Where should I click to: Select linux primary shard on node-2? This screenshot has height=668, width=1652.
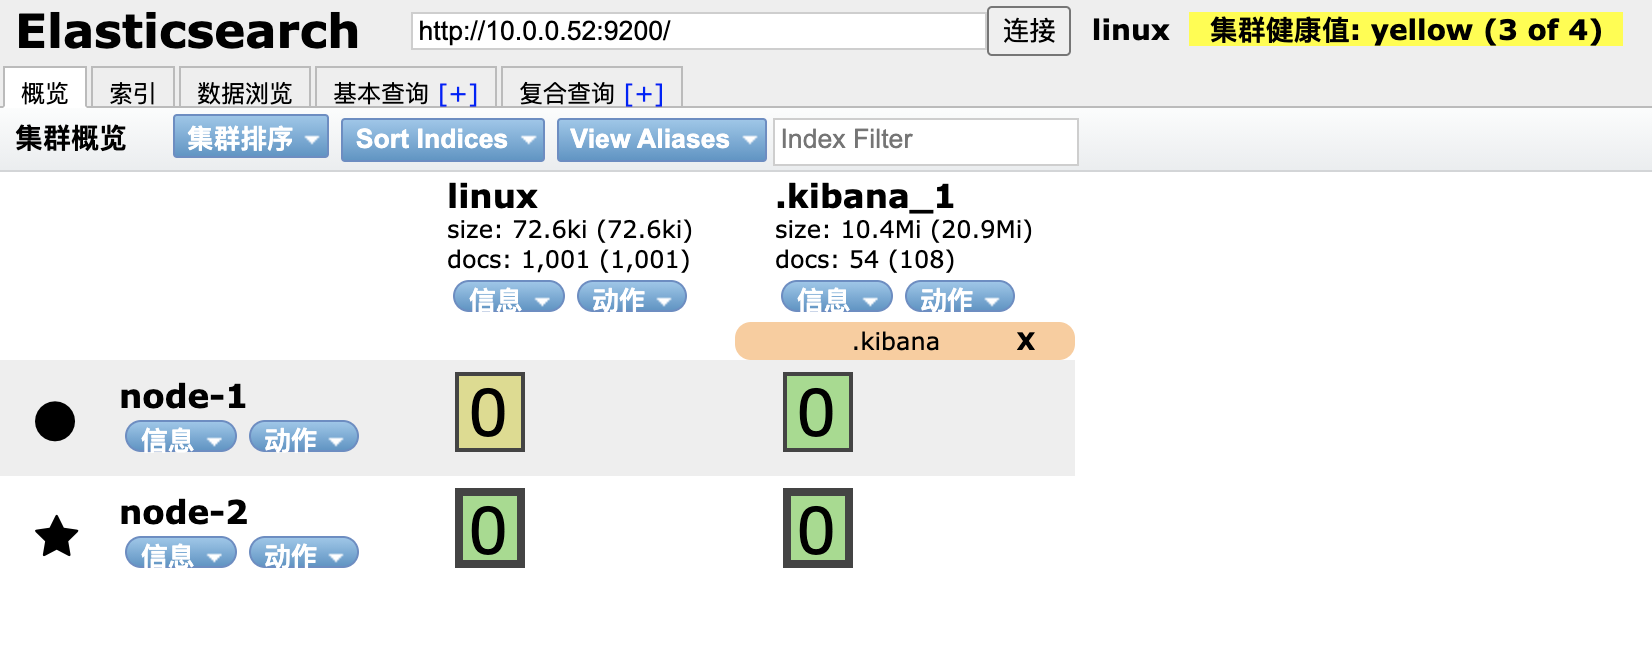[x=489, y=528]
